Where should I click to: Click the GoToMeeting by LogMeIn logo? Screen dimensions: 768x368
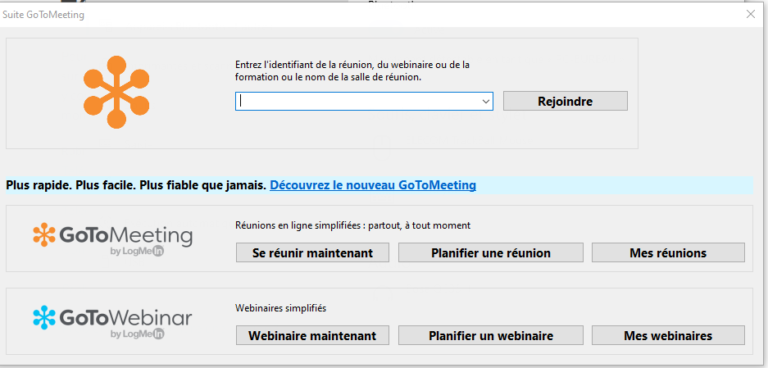(x=113, y=239)
